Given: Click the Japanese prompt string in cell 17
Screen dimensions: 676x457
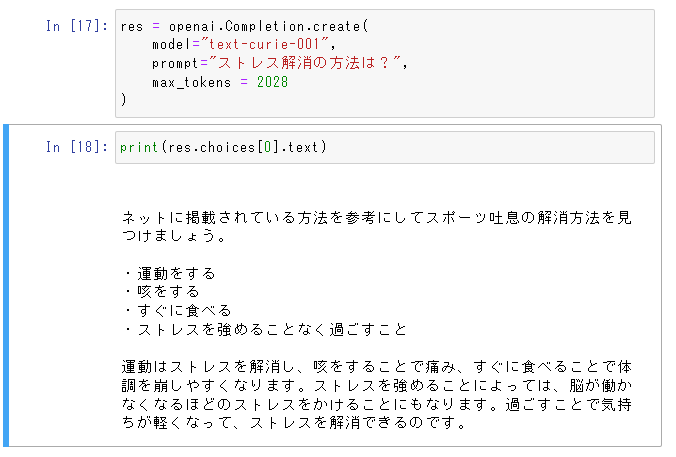Looking at the screenshot, I should click(304, 63).
